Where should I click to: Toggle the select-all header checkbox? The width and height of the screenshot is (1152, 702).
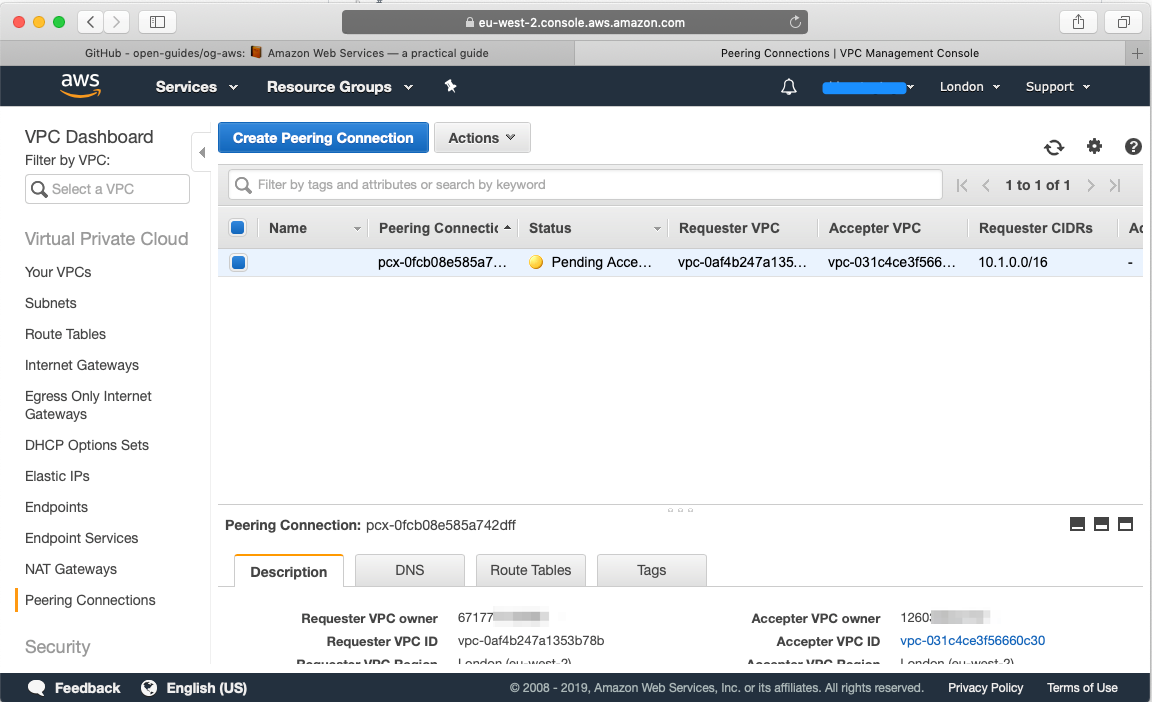237,228
